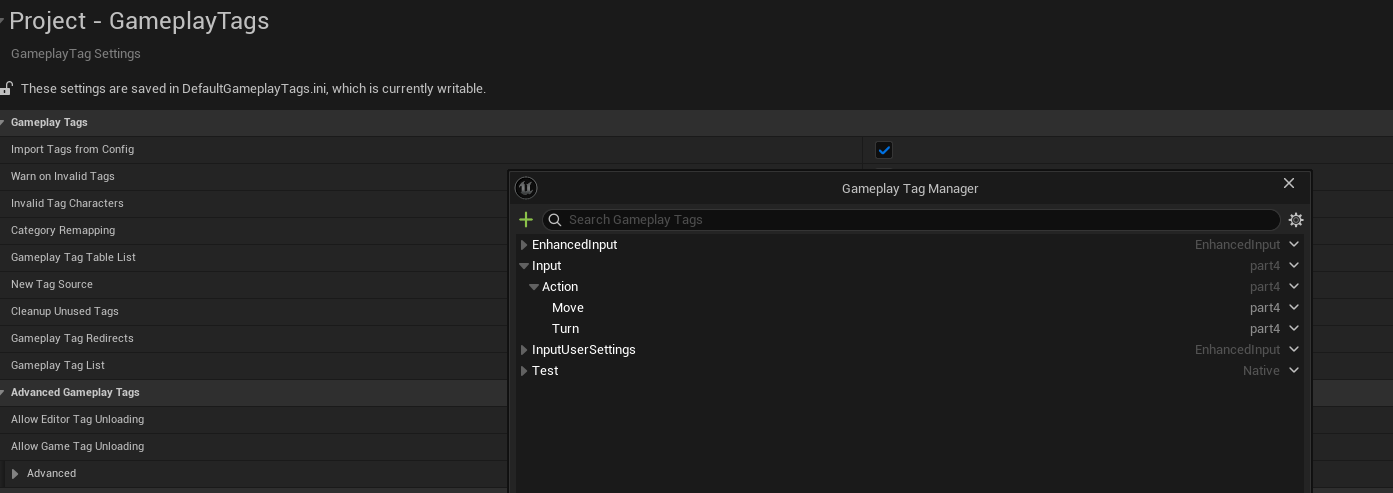Collapse the Action tag node
1393x493 pixels.
point(534,287)
